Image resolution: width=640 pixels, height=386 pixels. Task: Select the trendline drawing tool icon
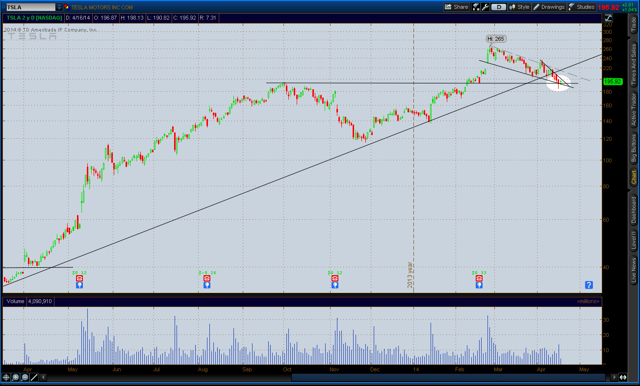[x=34, y=377]
